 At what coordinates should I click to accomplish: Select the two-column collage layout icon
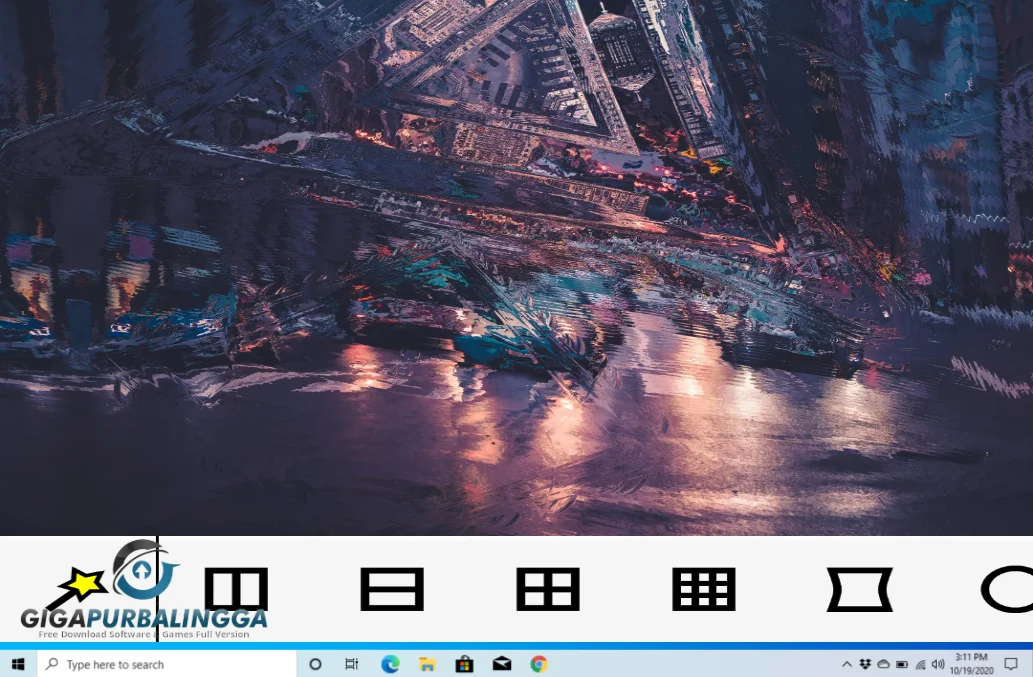pos(236,589)
